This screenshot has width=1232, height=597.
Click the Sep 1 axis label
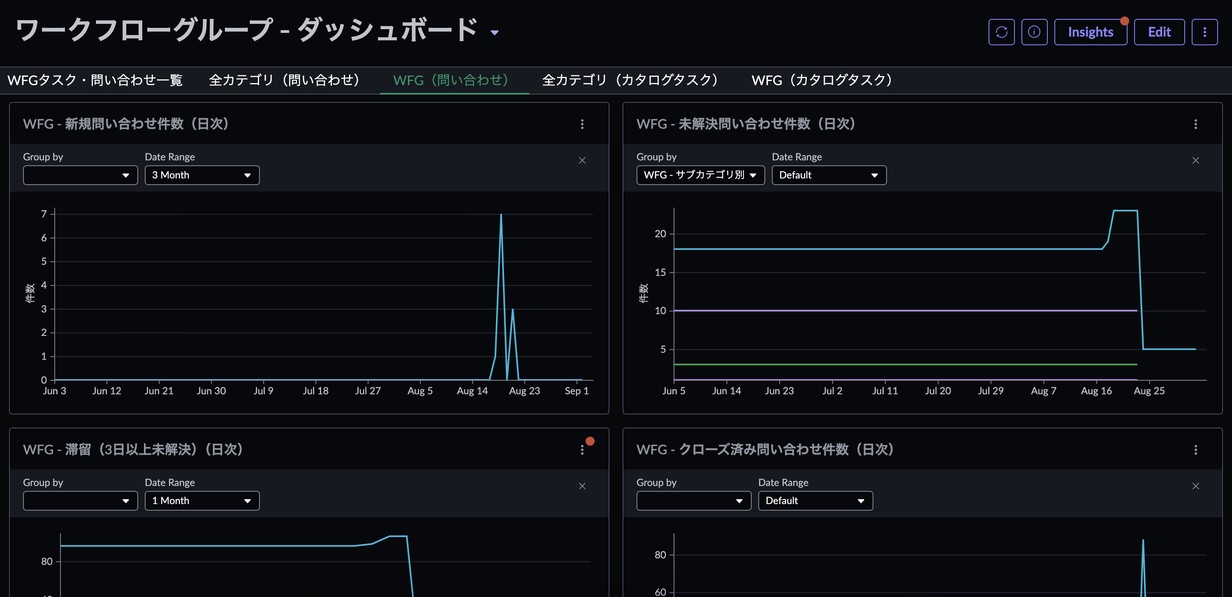pyautogui.click(x=576, y=391)
